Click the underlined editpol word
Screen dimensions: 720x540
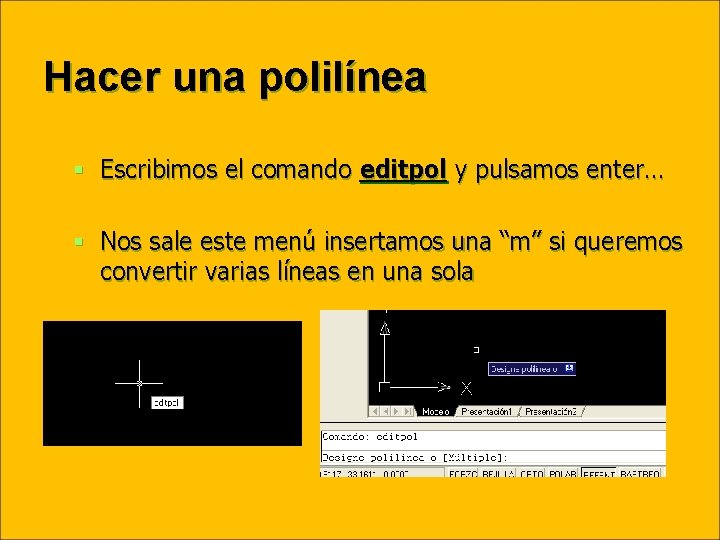pos(403,169)
